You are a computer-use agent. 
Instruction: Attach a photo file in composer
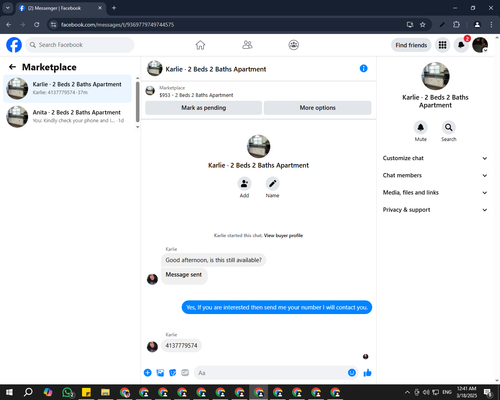tap(160, 373)
